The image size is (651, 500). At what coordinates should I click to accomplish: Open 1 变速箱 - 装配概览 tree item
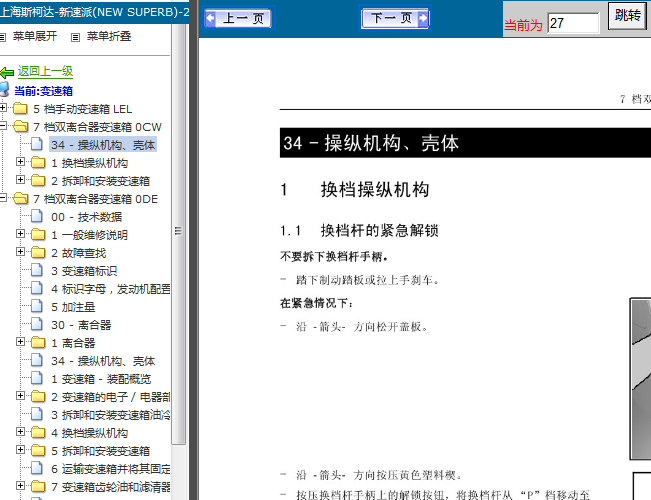[x=101, y=379]
